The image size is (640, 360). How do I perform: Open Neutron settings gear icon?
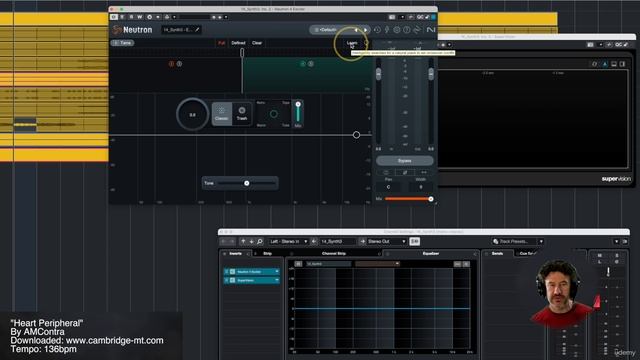point(397,30)
